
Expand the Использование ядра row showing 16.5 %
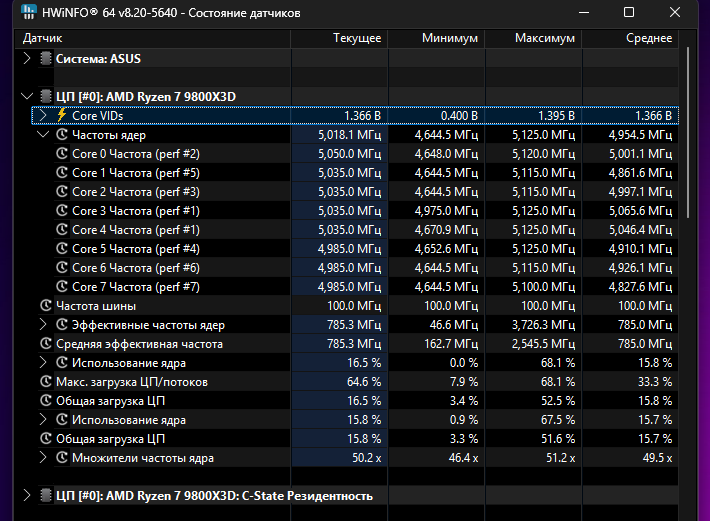coord(43,363)
